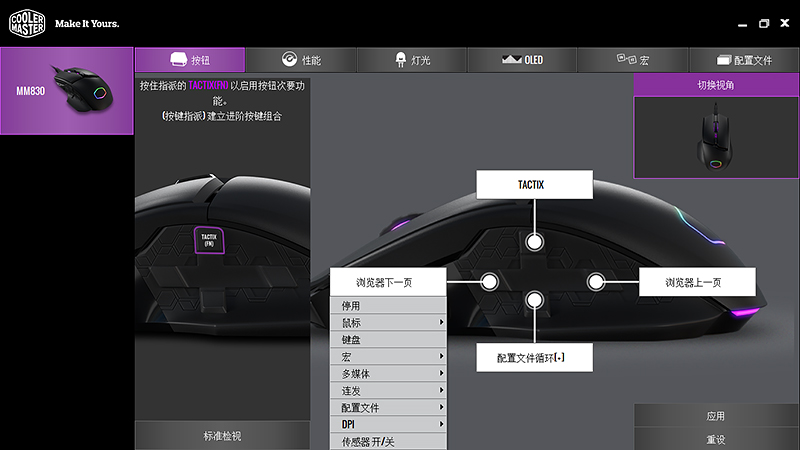This screenshot has width=800, height=450.
Task: Open the 浏览器上一页 assignment box
Action: [x=697, y=282]
